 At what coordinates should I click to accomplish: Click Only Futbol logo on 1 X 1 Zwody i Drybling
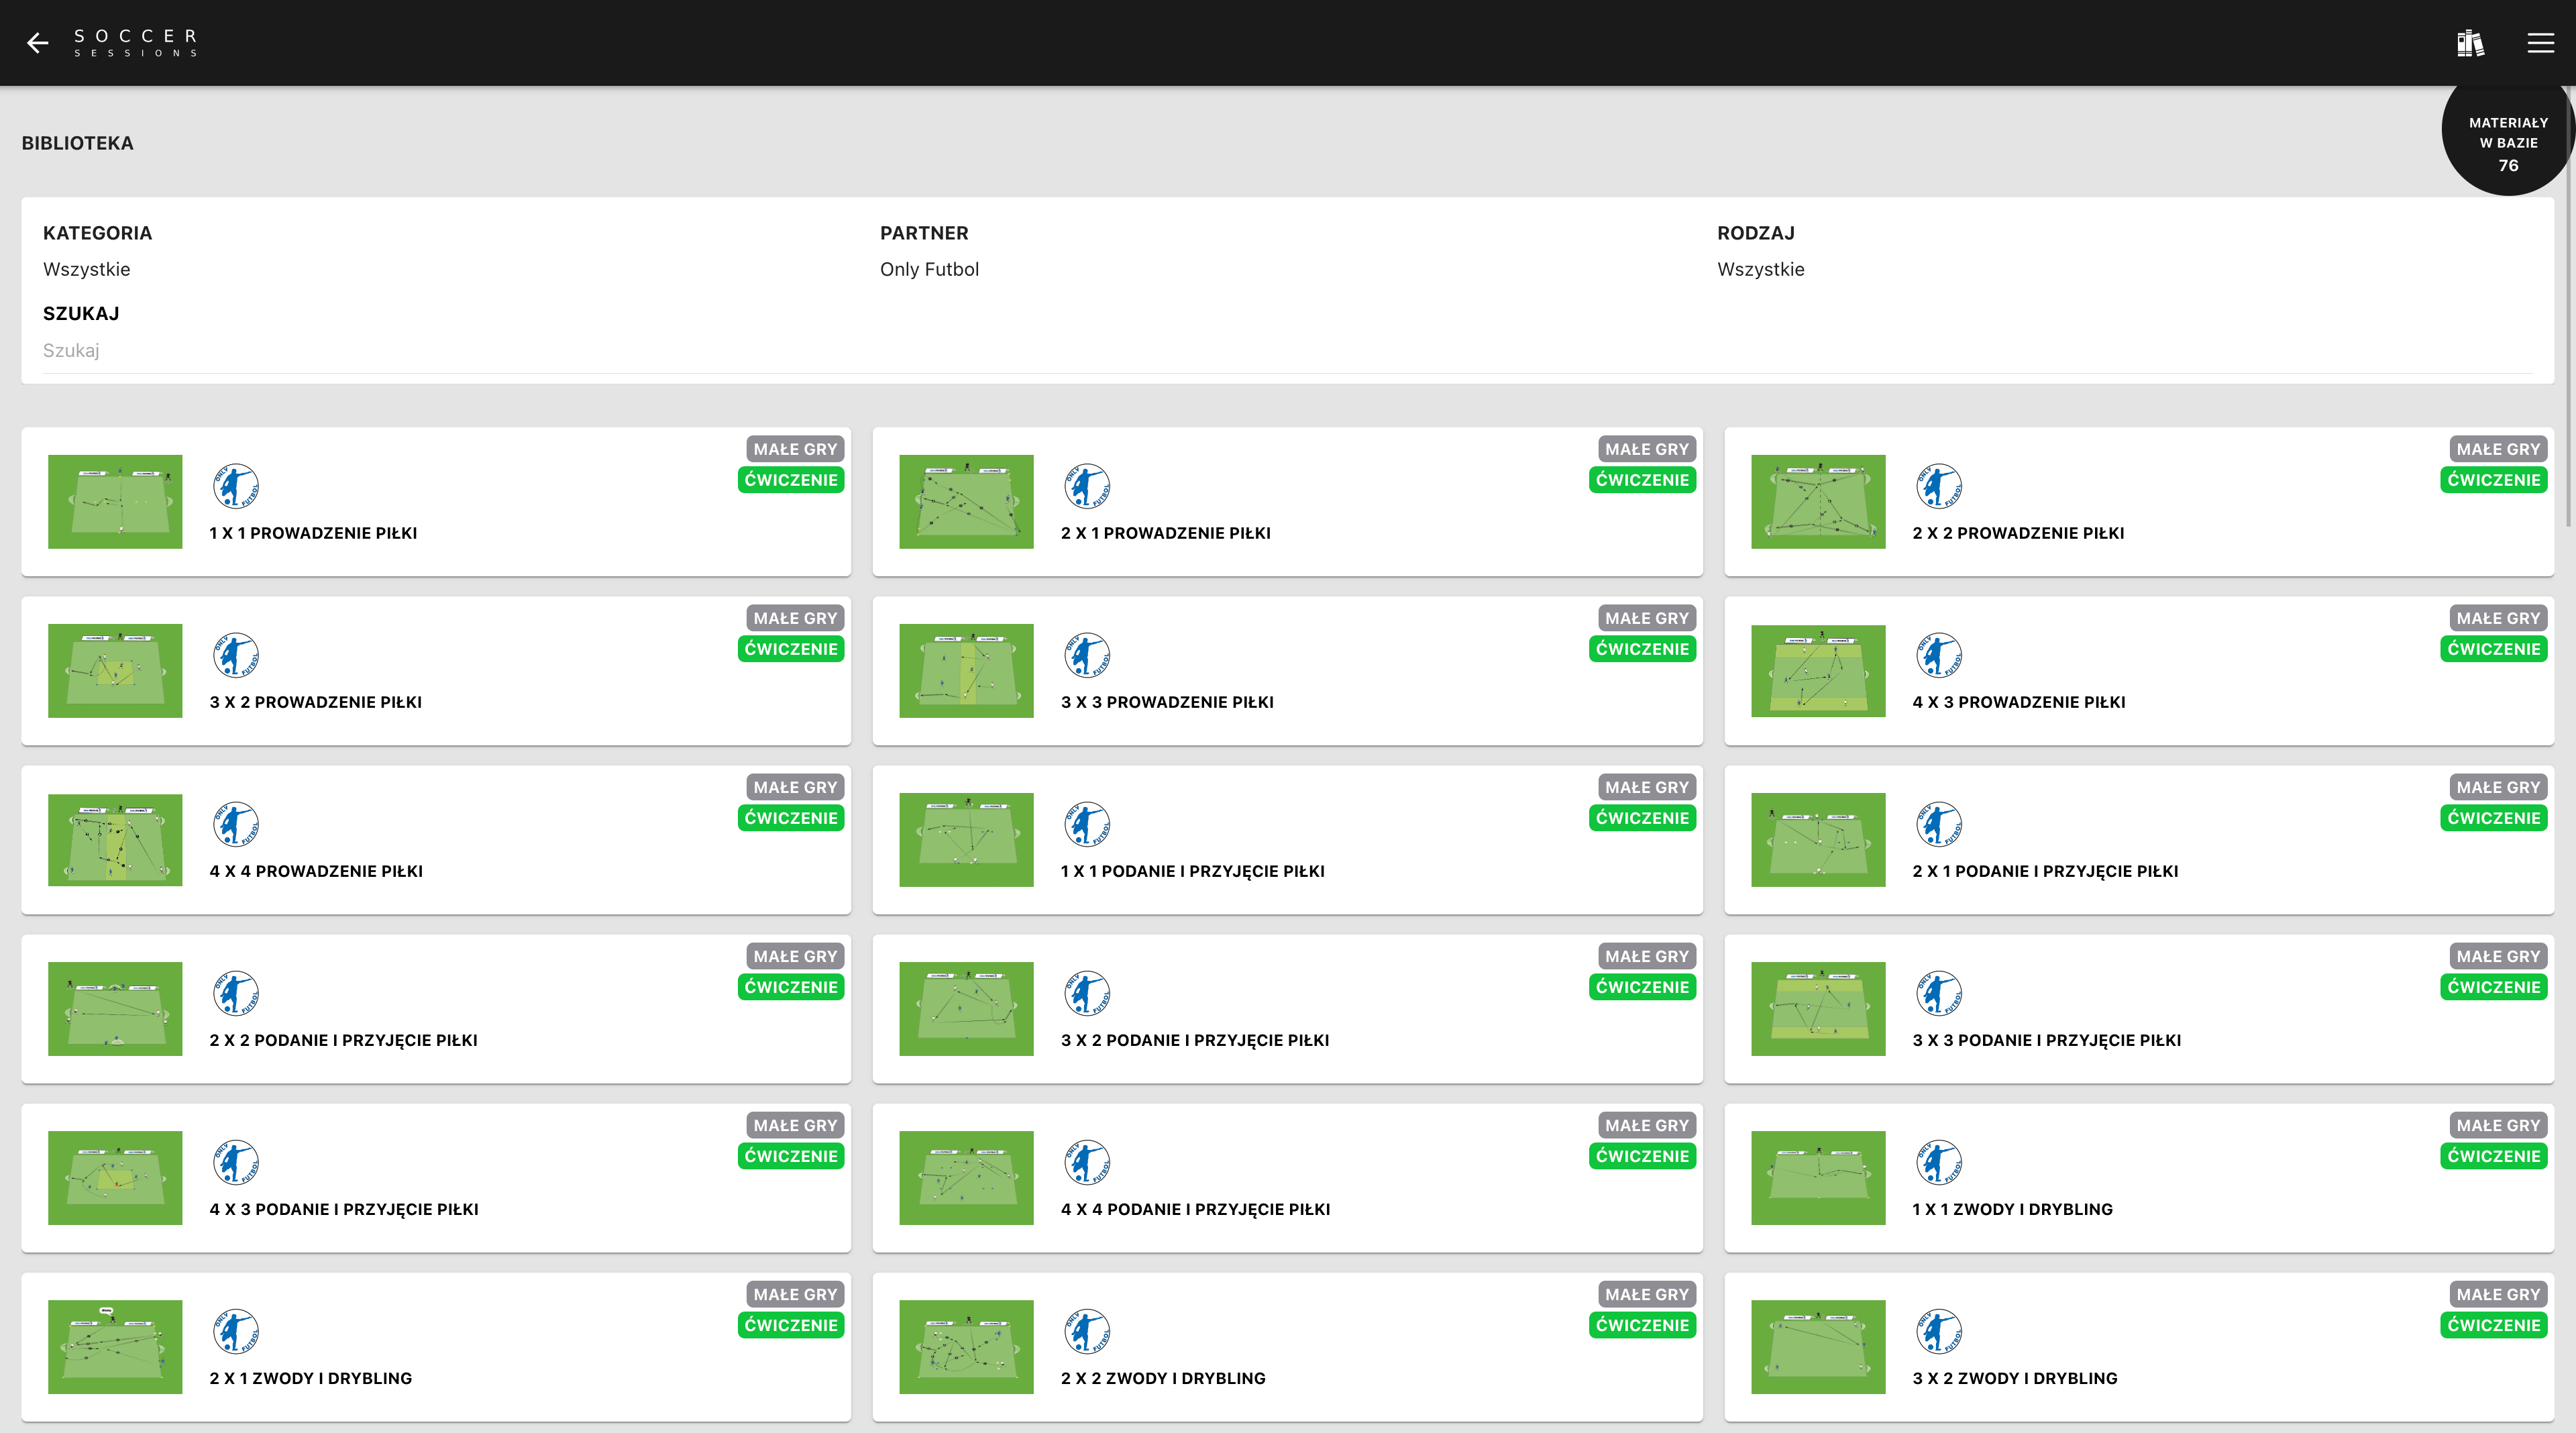point(1939,1162)
